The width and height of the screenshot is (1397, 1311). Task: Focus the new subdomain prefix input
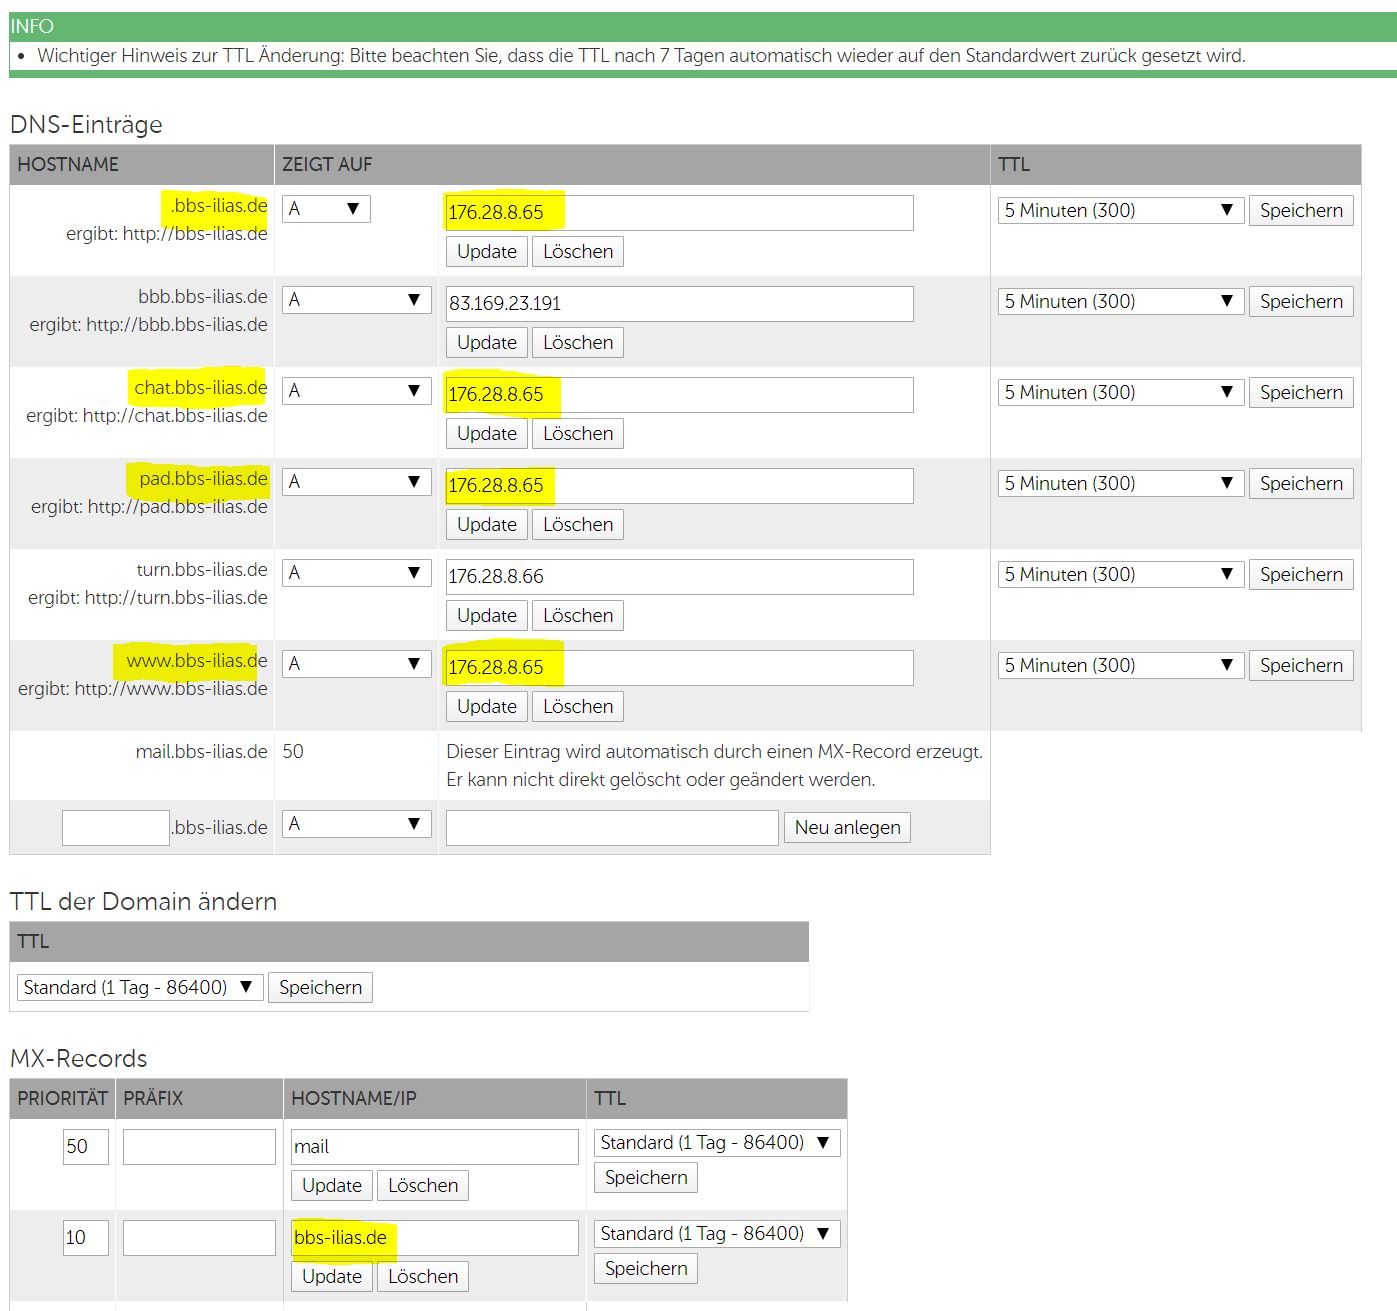click(115, 828)
